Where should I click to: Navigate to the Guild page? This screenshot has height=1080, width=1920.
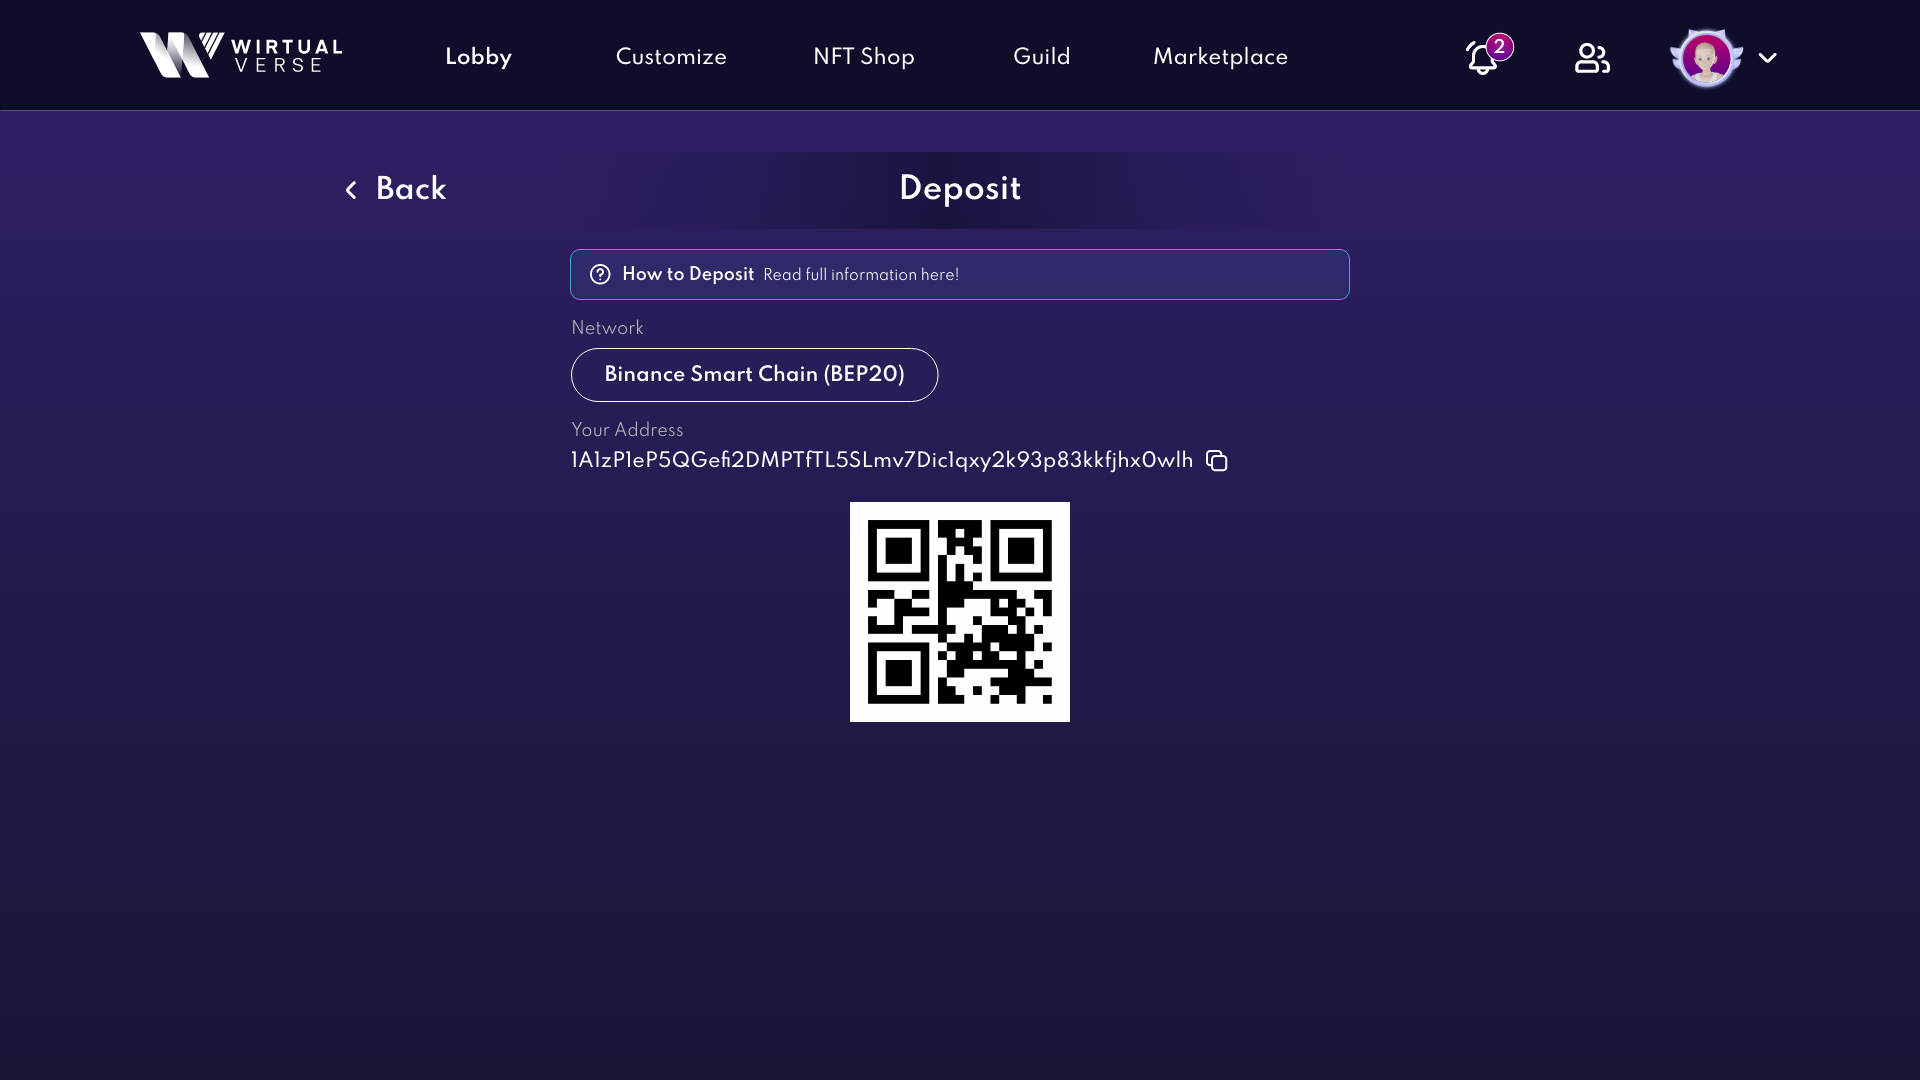pyautogui.click(x=1042, y=57)
